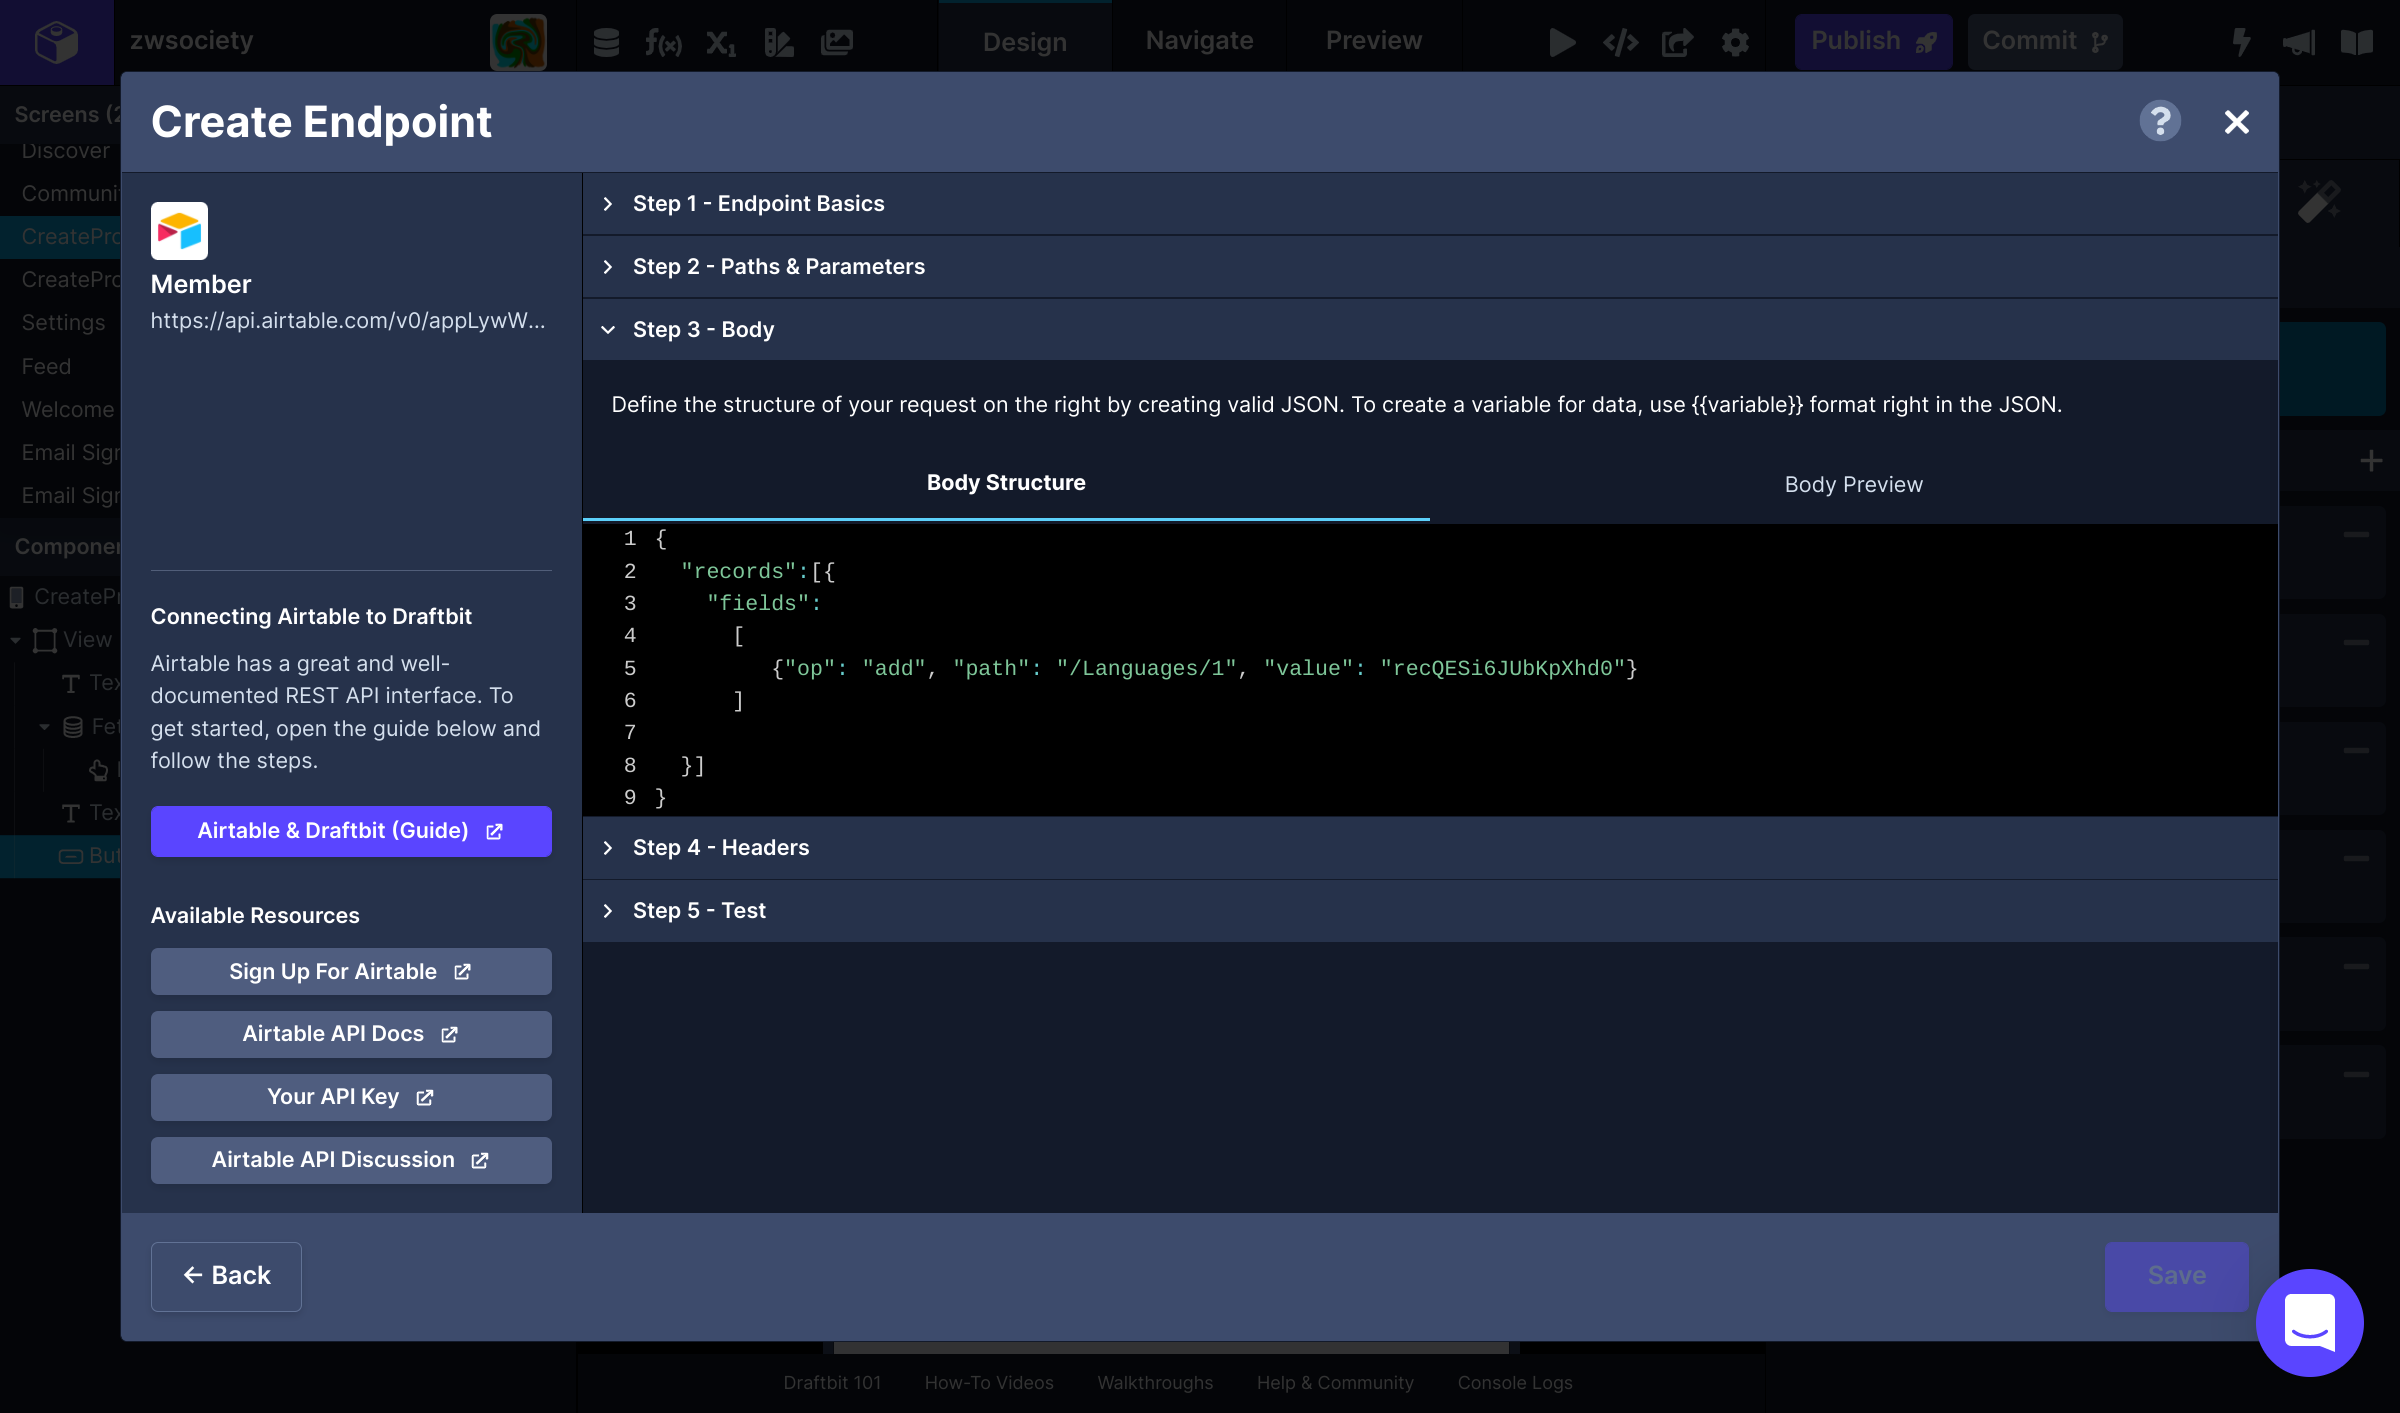Open Airtable API Discussion link
This screenshot has height=1413, width=2400.
(351, 1160)
